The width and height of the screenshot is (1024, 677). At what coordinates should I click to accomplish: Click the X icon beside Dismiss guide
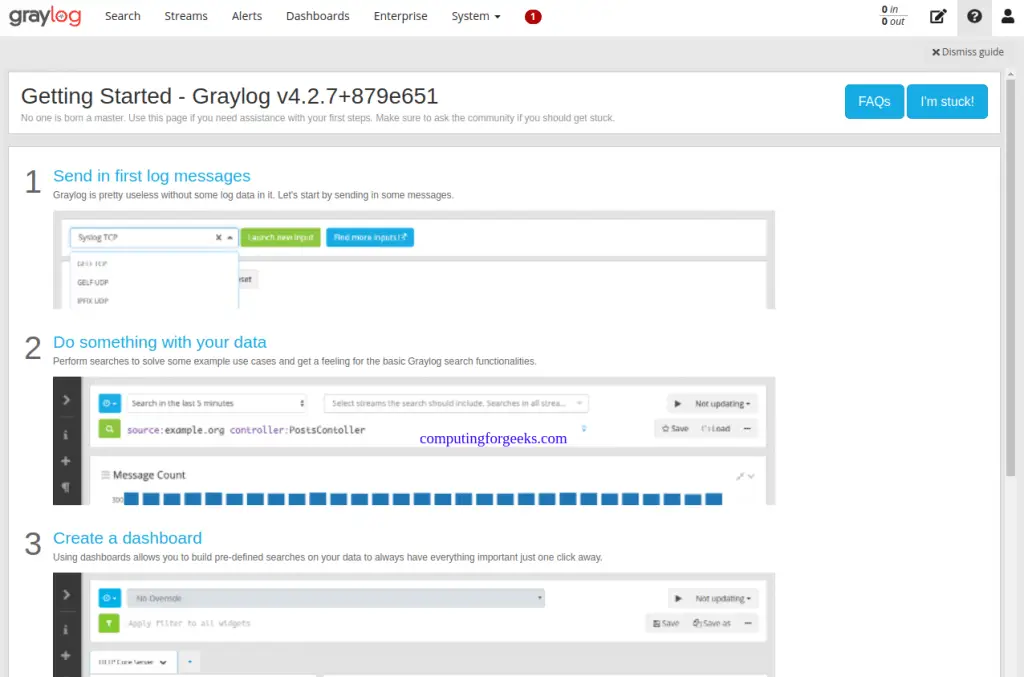[935, 52]
